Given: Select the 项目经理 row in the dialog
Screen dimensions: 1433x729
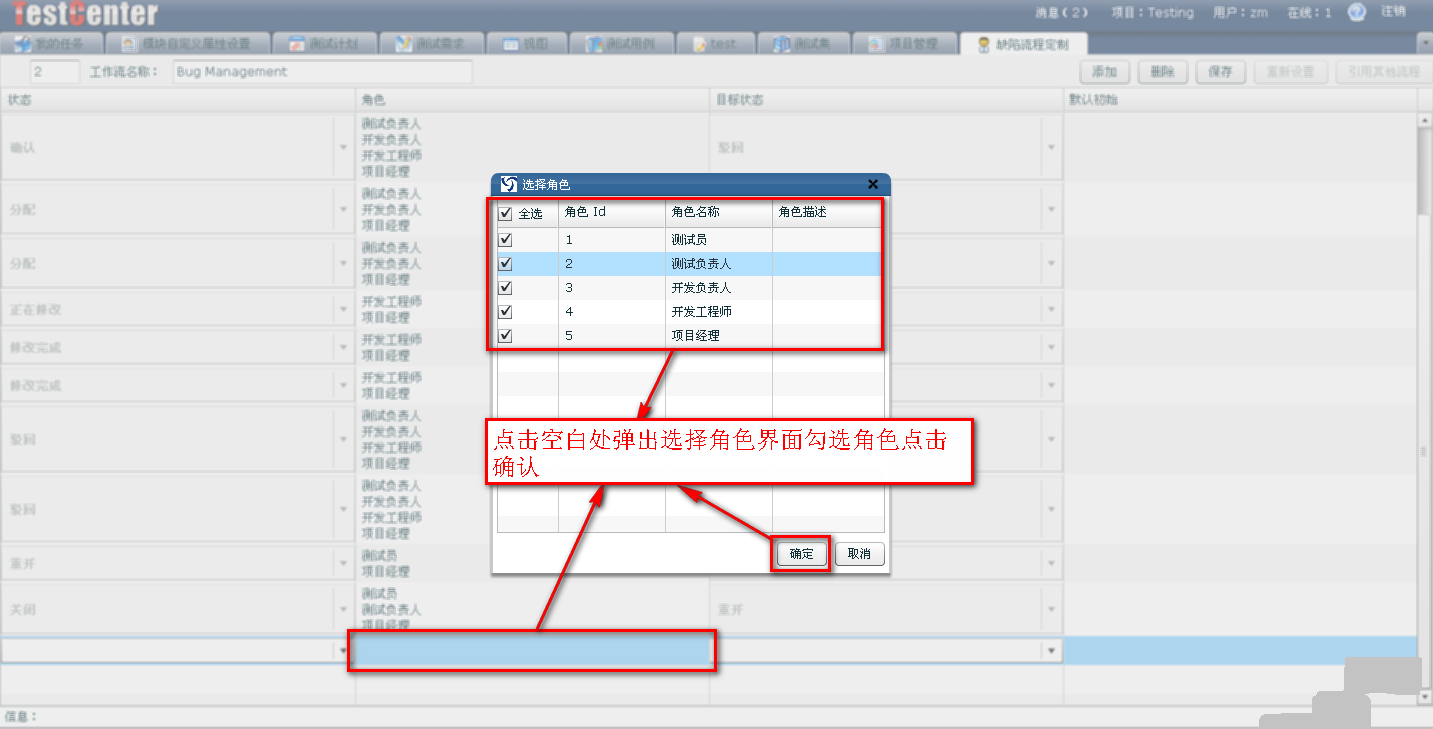Looking at the screenshot, I should pos(691,336).
